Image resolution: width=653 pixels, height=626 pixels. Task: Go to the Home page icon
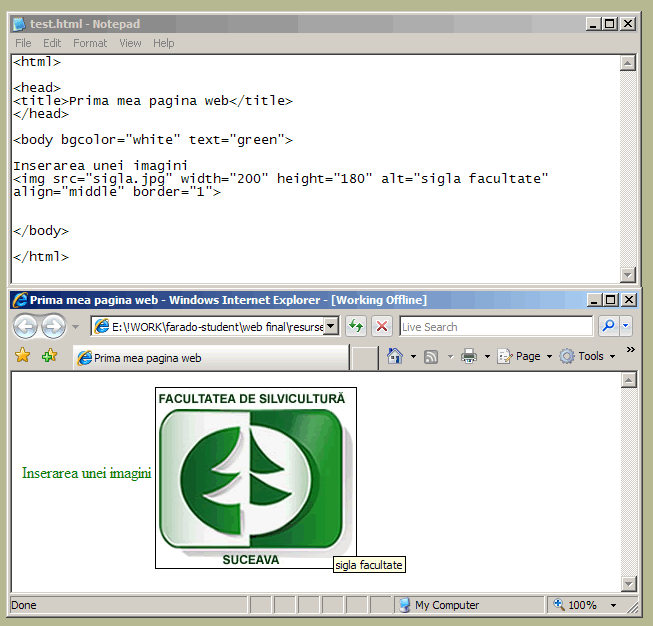click(395, 356)
